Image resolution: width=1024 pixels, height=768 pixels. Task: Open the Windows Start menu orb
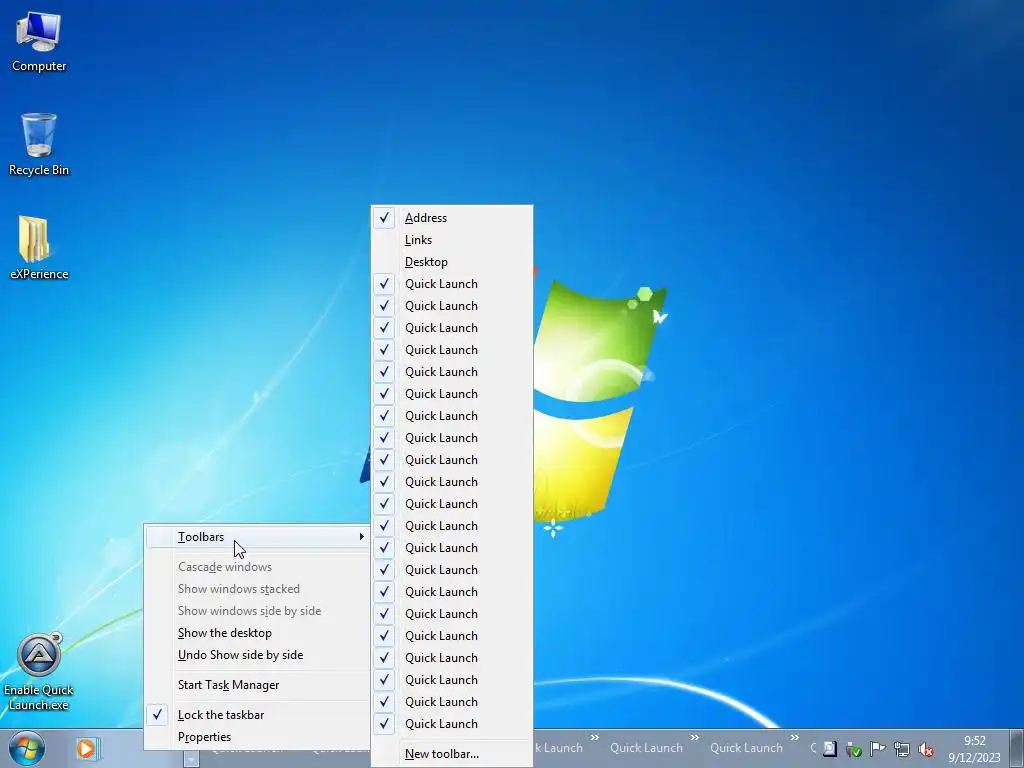tap(27, 748)
